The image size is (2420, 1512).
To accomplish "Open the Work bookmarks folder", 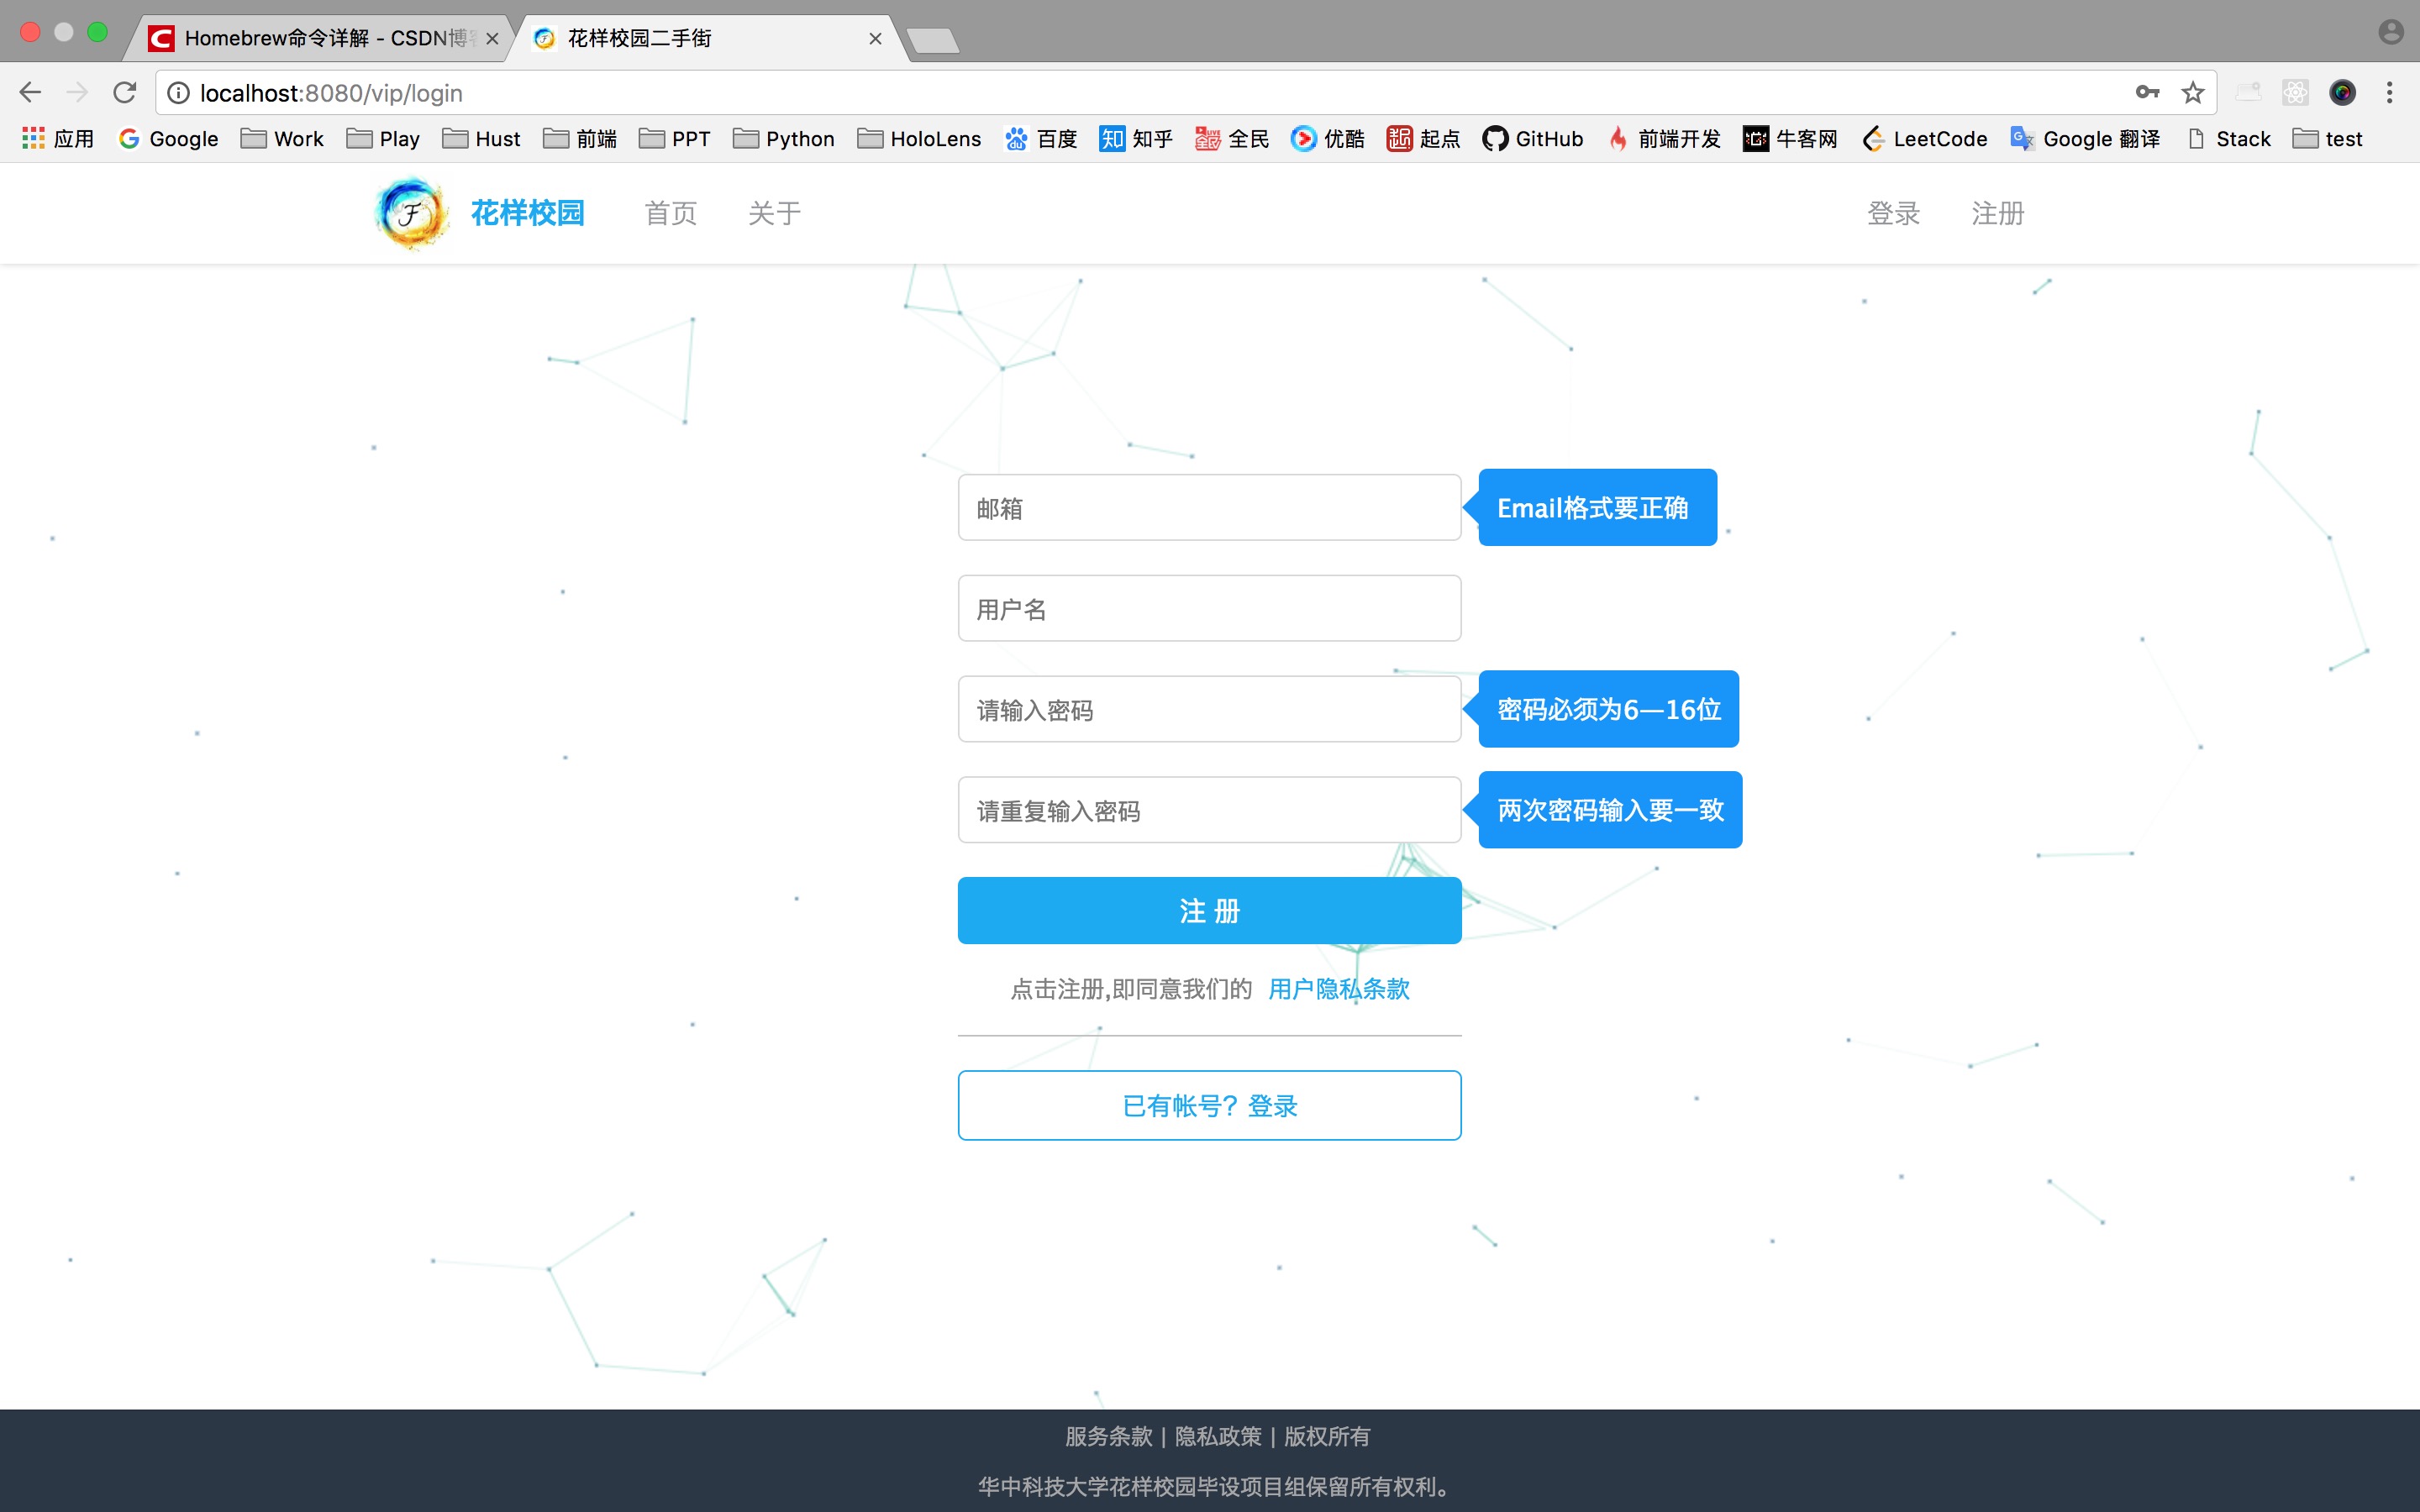I will pos(283,139).
